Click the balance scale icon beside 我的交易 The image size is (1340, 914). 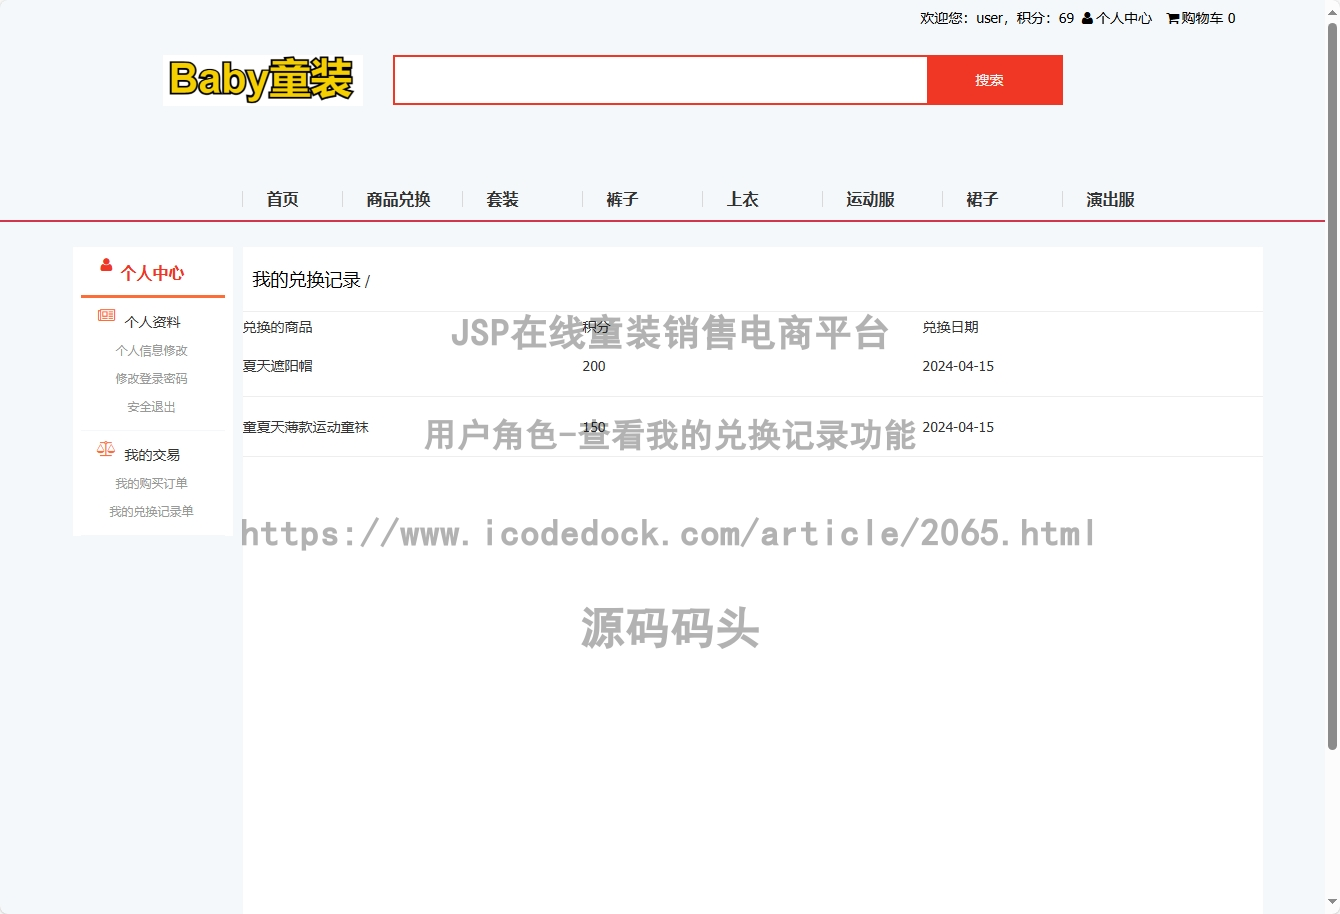[106, 449]
